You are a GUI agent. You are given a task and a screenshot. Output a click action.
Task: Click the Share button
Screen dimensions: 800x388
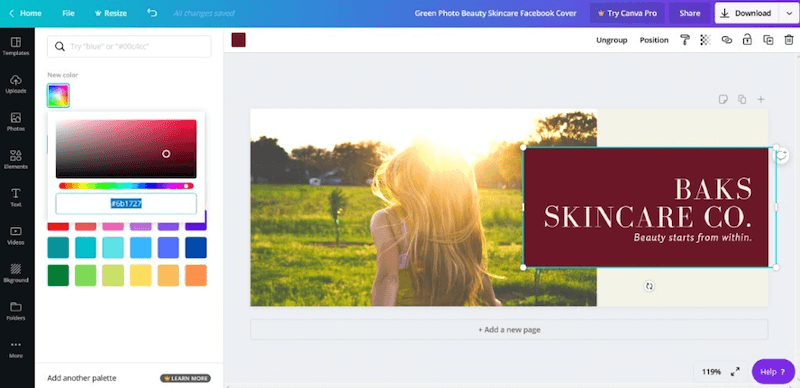click(x=690, y=13)
